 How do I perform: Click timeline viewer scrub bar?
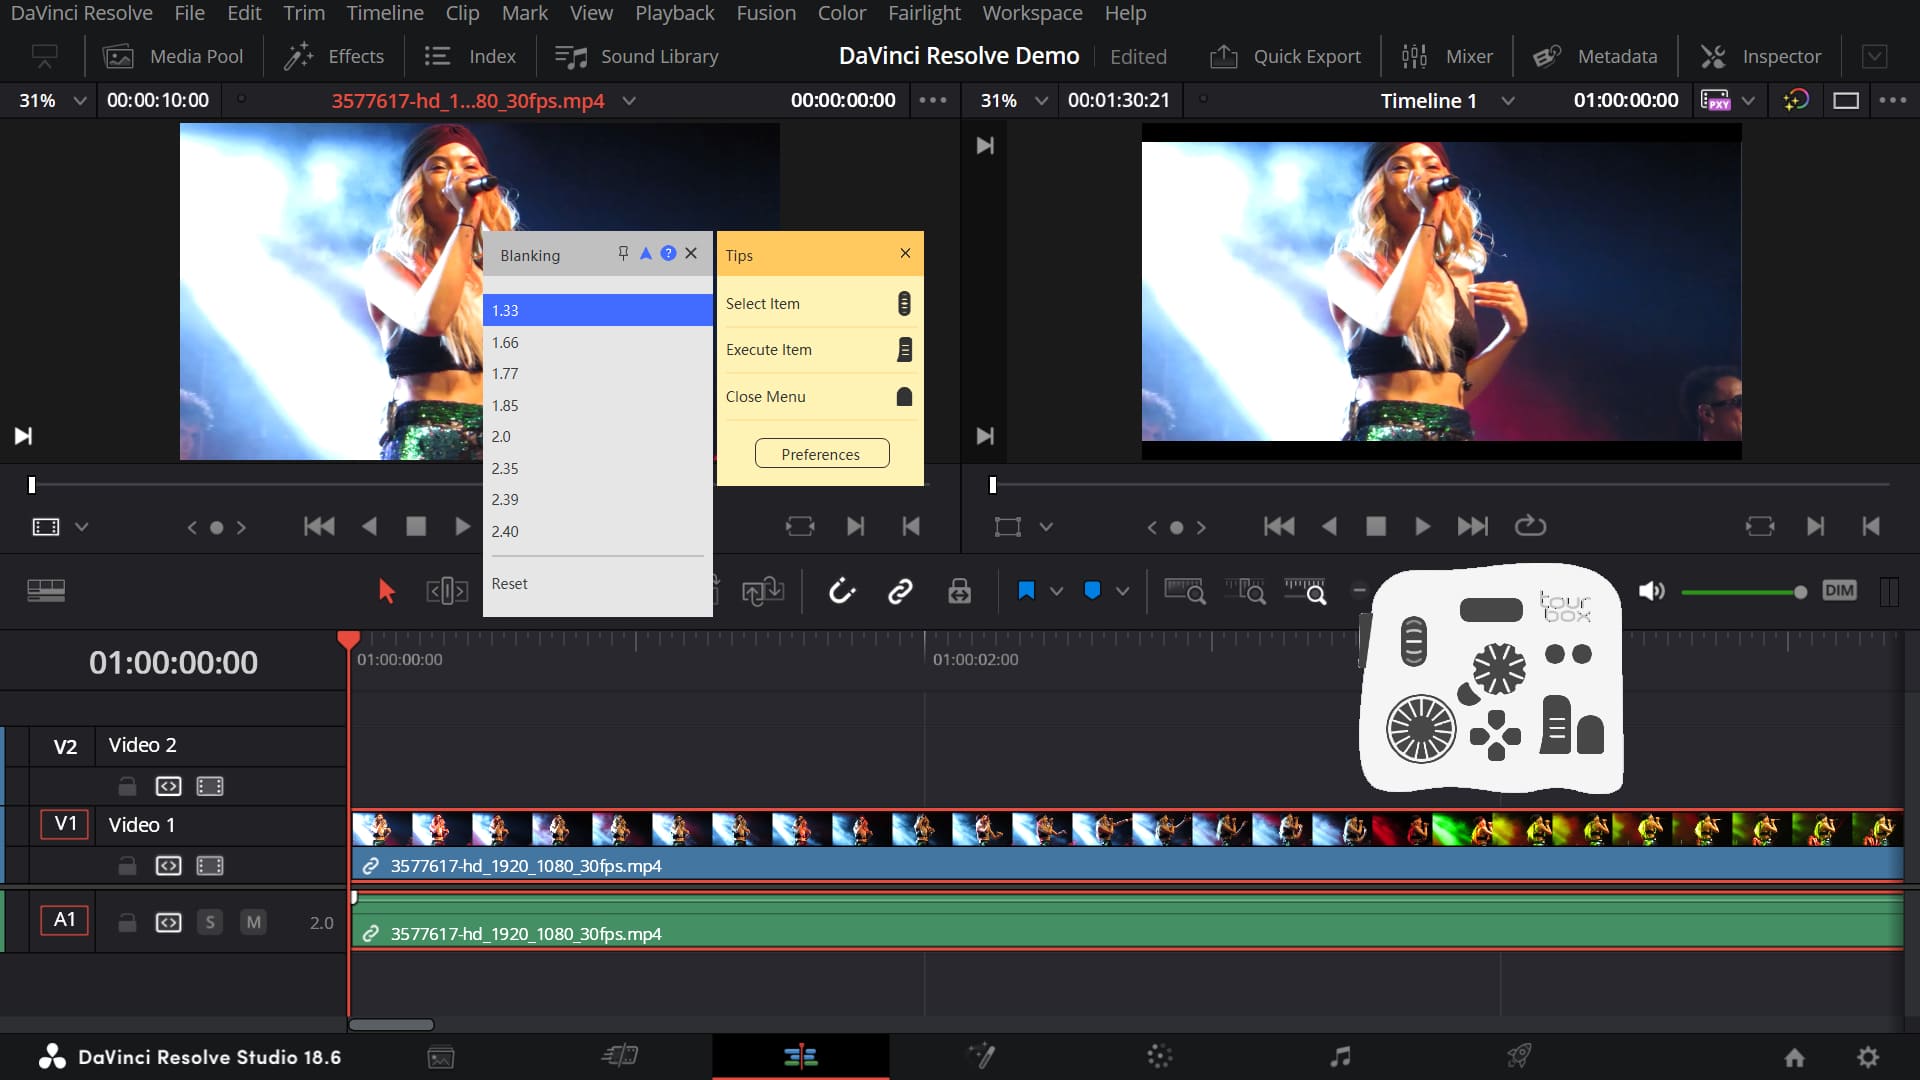[1440, 485]
